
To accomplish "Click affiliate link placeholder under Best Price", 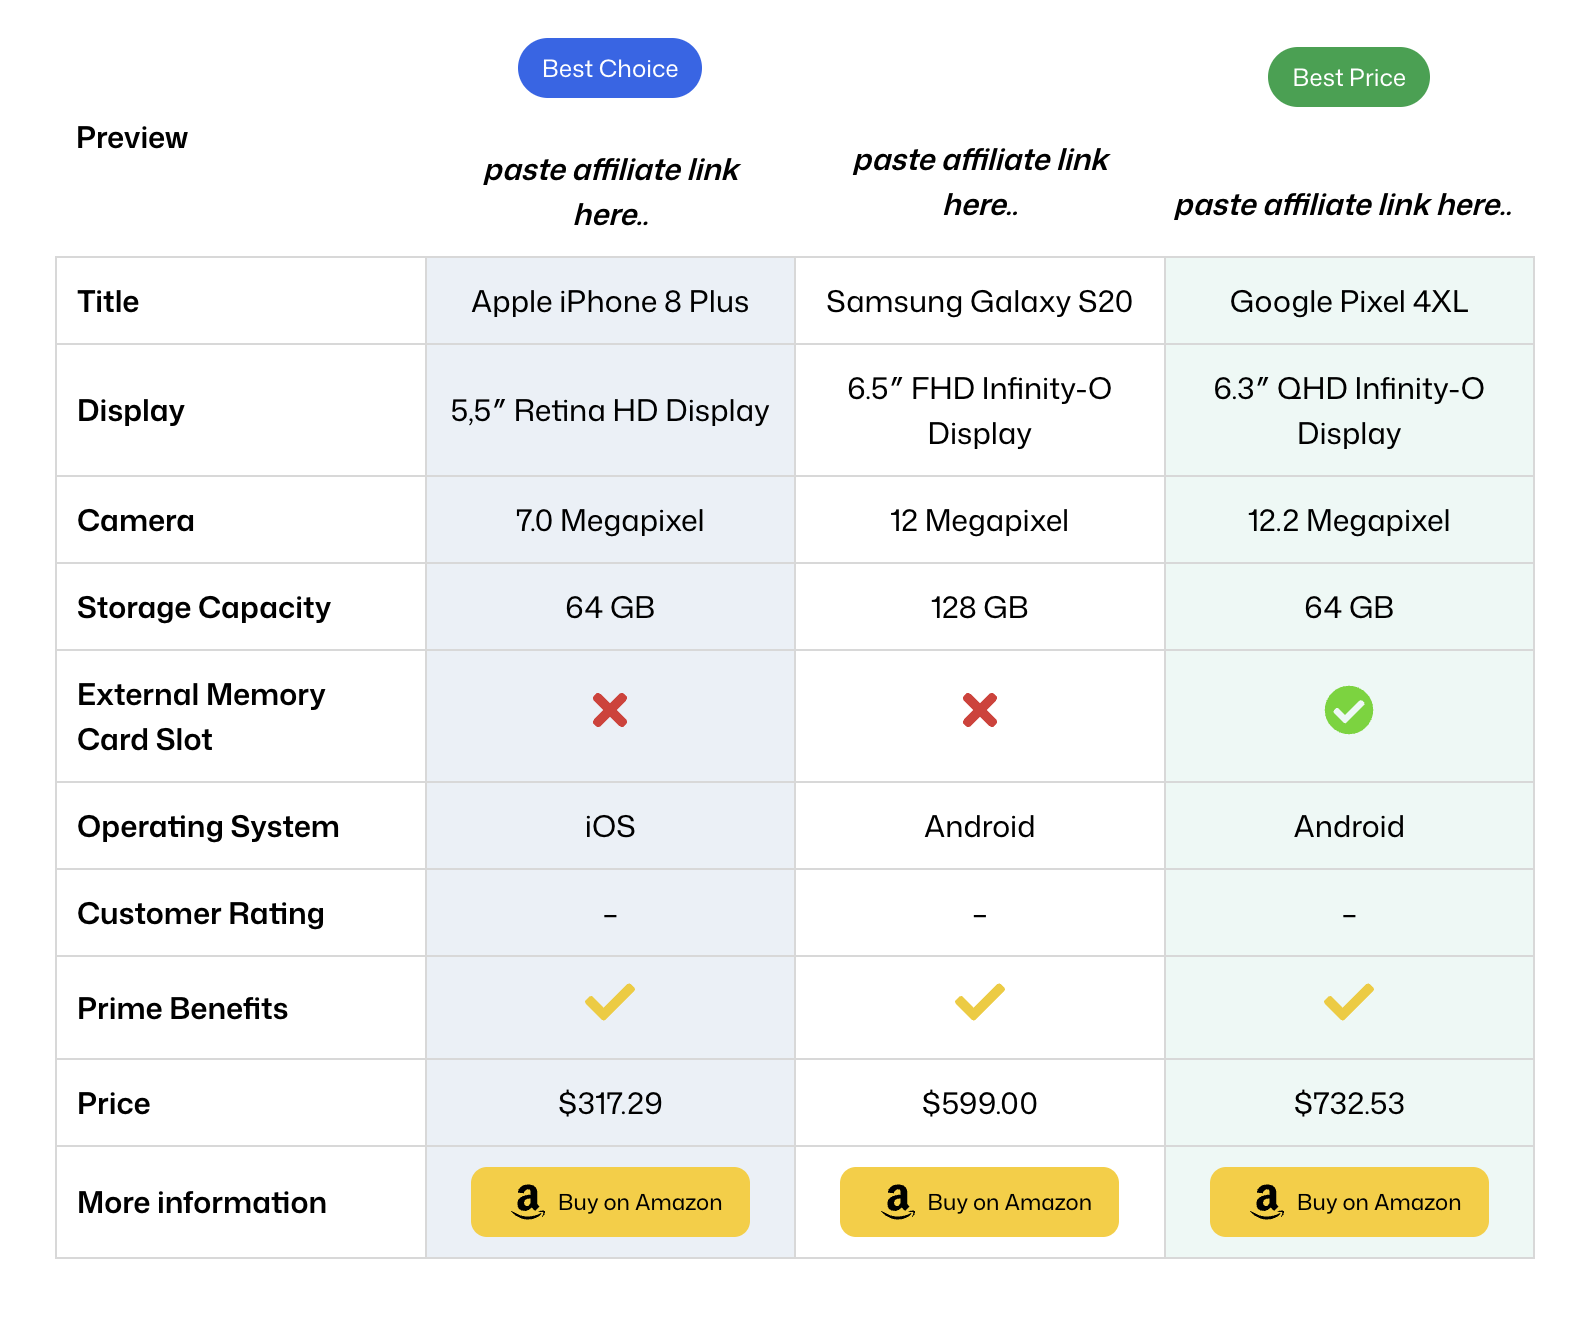I will (1343, 205).
